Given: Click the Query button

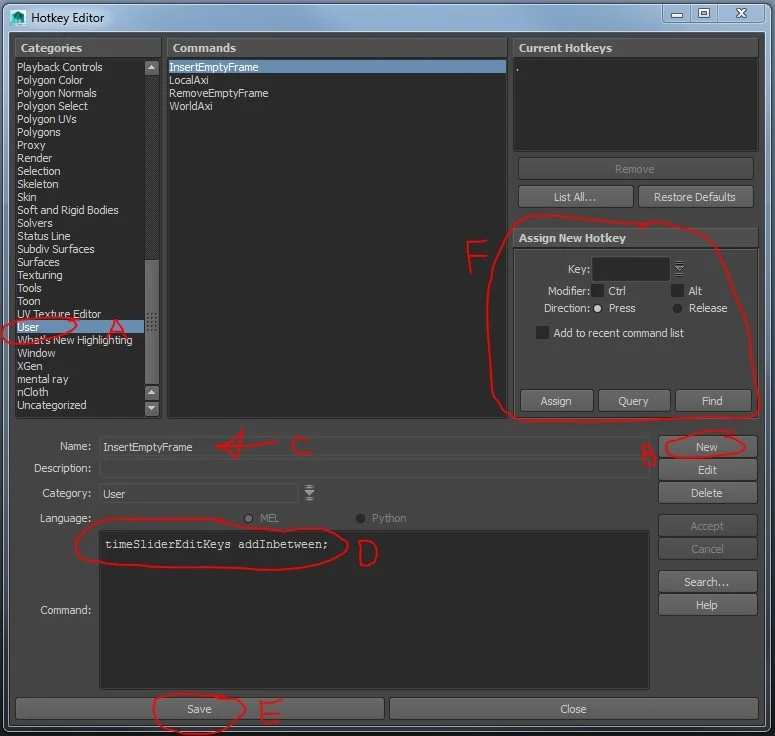Looking at the screenshot, I should [x=633, y=401].
